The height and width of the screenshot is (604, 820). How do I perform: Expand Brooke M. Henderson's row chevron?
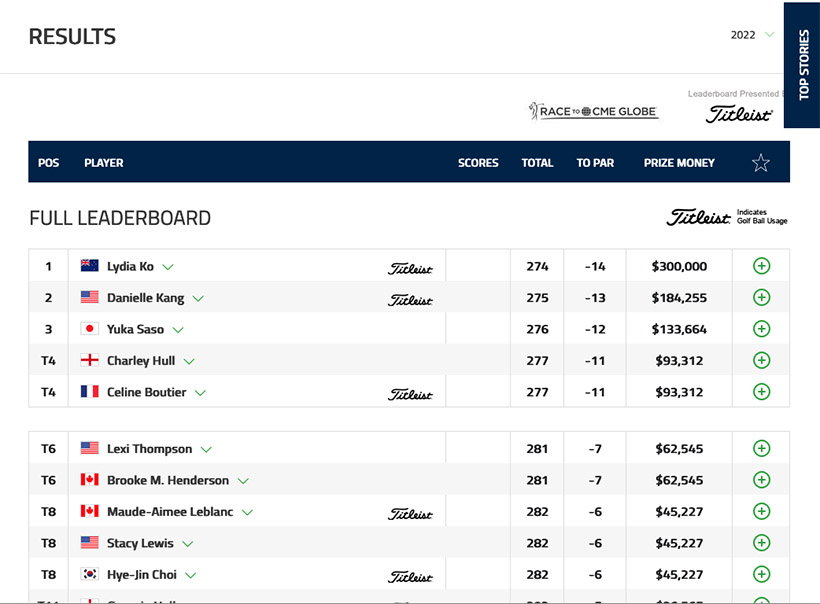pyautogui.click(x=243, y=481)
